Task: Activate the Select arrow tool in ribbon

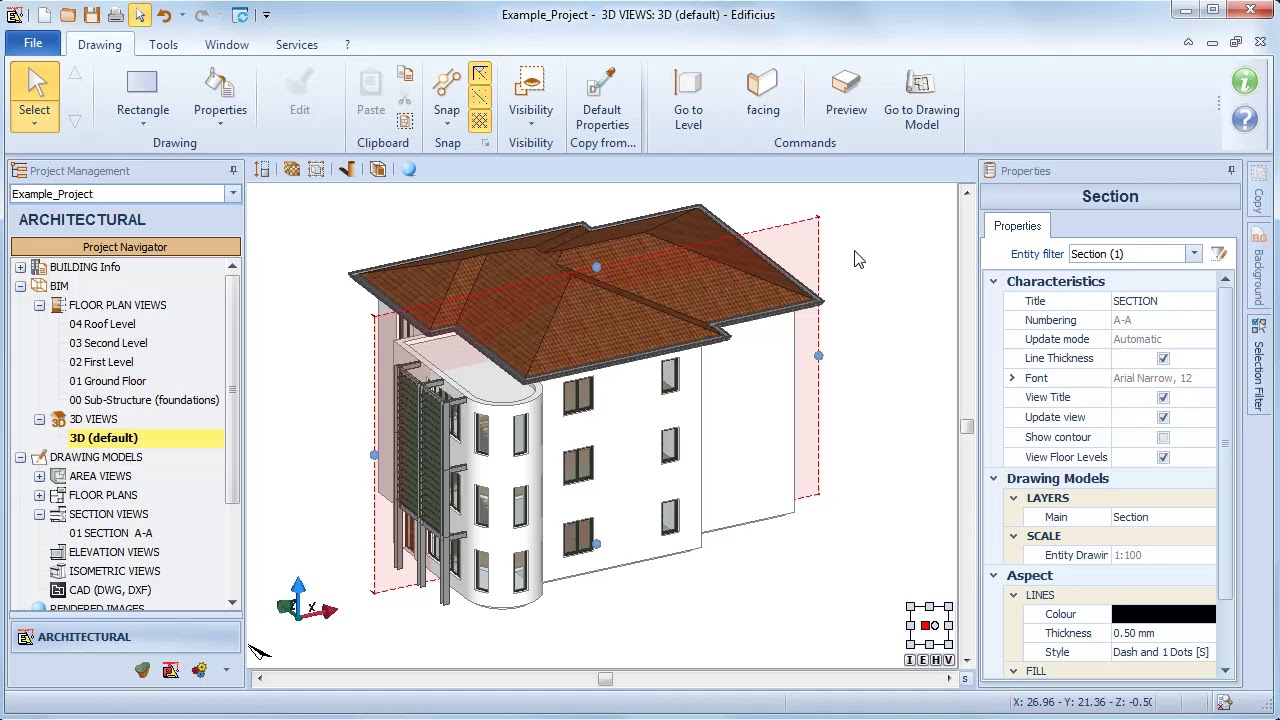Action: [34, 96]
